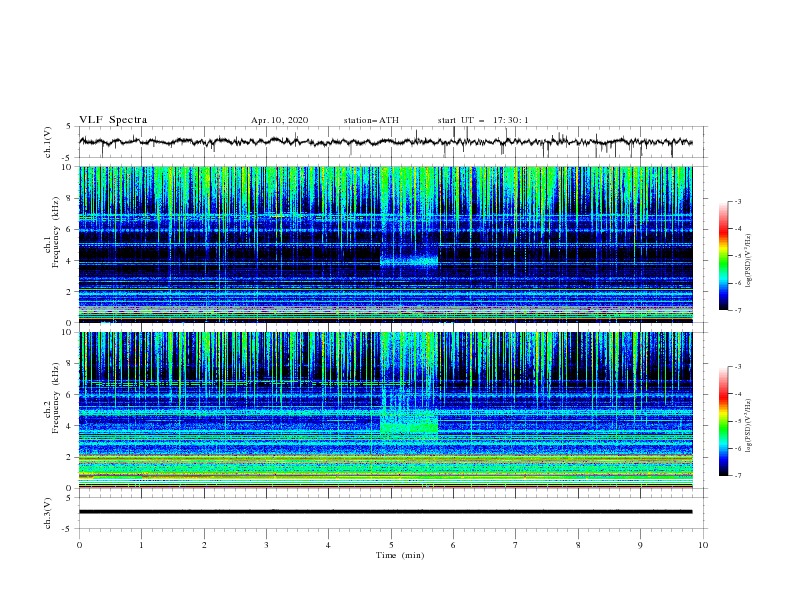Click the "1" tick on the Time axis
The width and height of the screenshot is (792, 612).
click(141, 545)
